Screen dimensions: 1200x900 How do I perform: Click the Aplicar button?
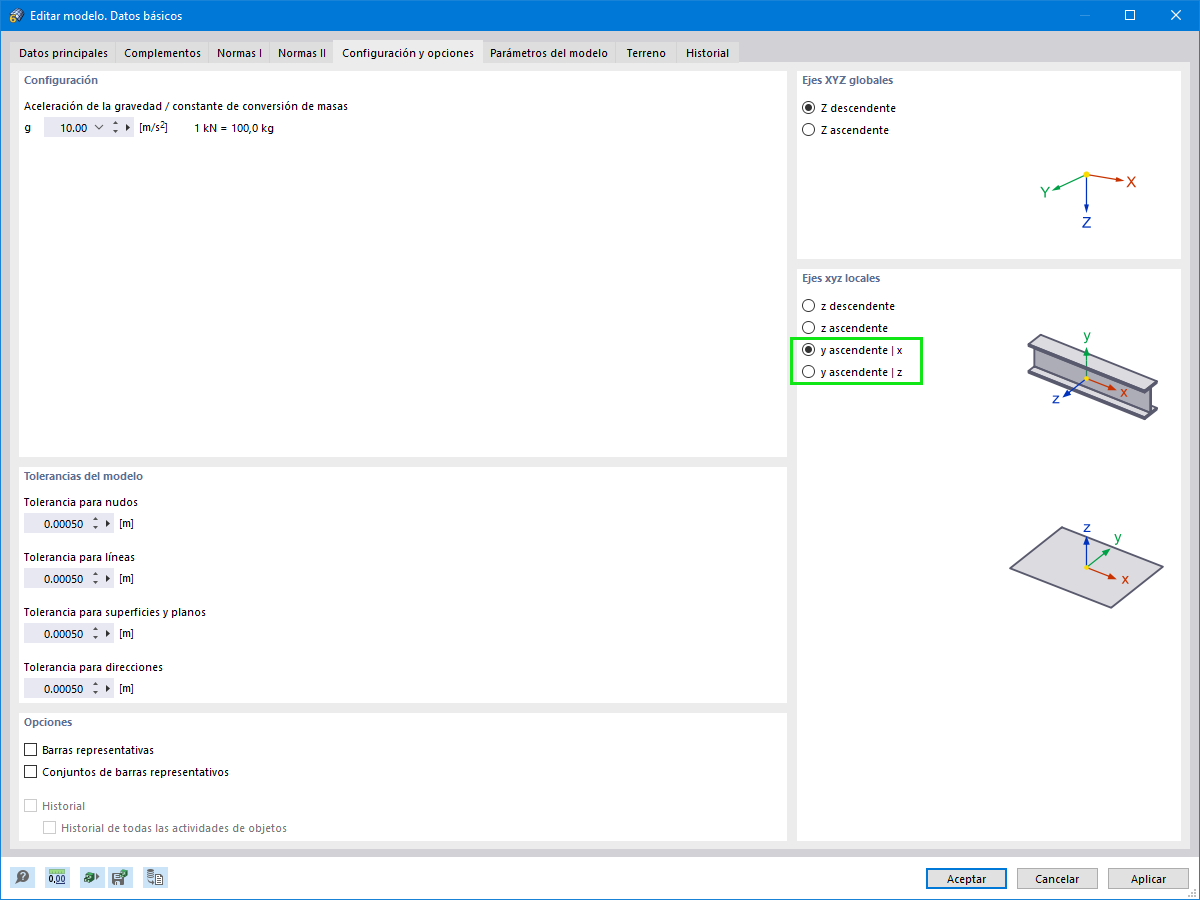[x=1148, y=879]
